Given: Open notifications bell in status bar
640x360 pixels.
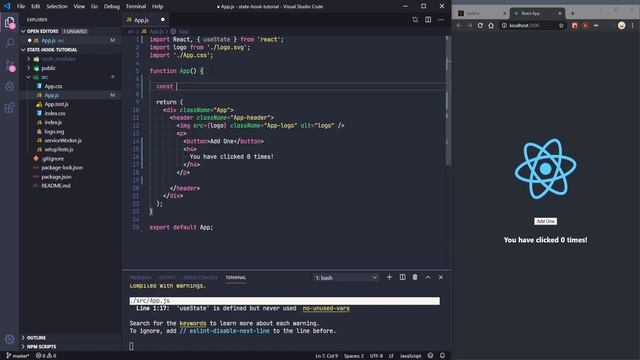Looking at the screenshot, I should (x=442, y=356).
